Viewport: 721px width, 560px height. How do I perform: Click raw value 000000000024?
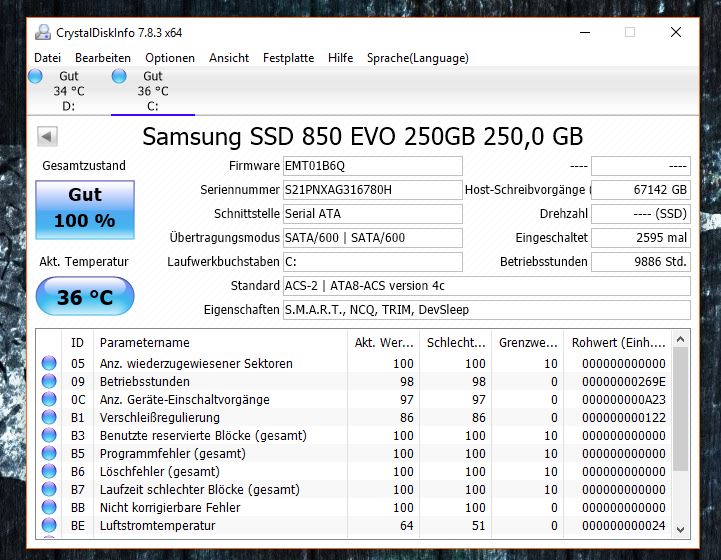(624, 526)
